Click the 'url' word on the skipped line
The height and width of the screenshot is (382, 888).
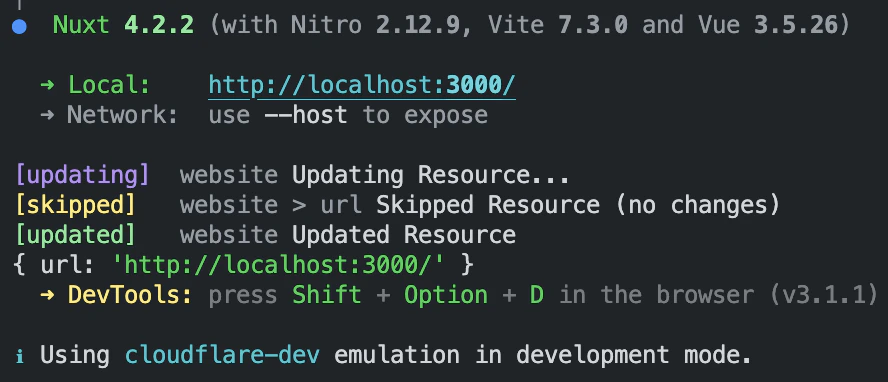pyautogui.click(x=341, y=205)
